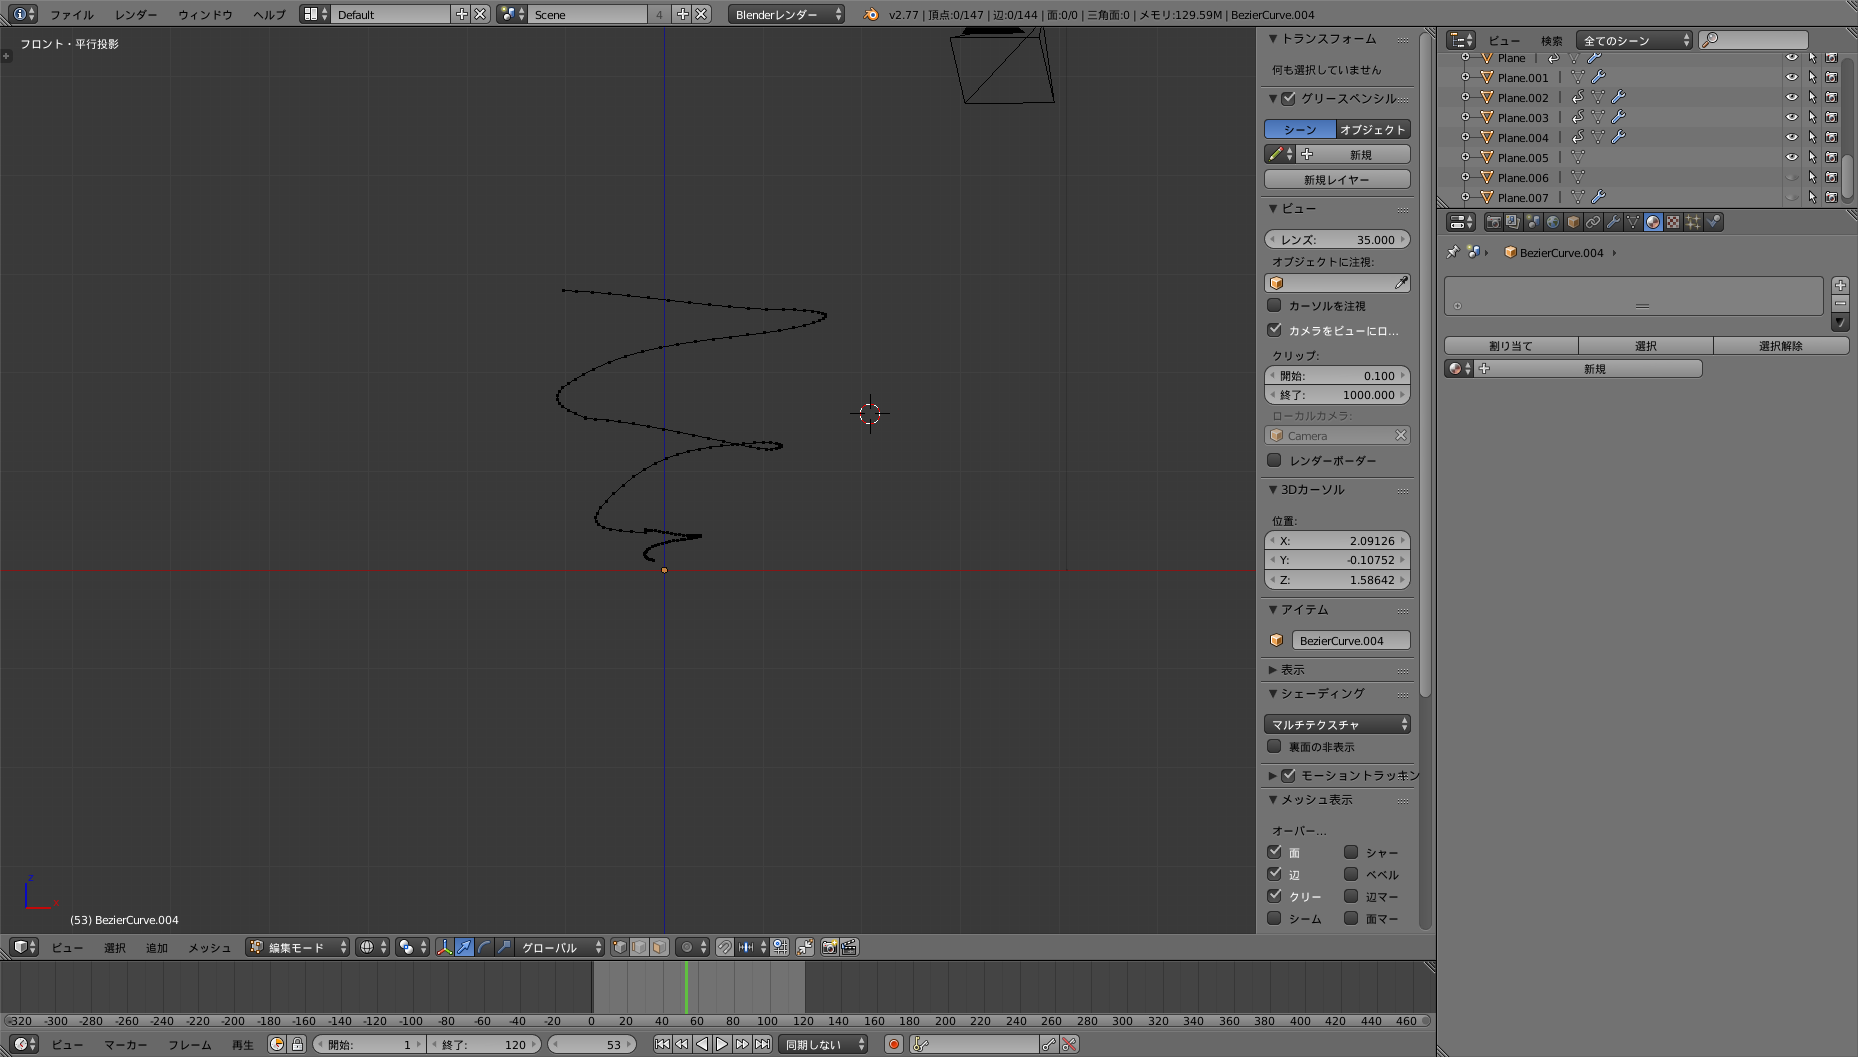
Task: Select the scale manipulator icon
Action: tap(504, 947)
